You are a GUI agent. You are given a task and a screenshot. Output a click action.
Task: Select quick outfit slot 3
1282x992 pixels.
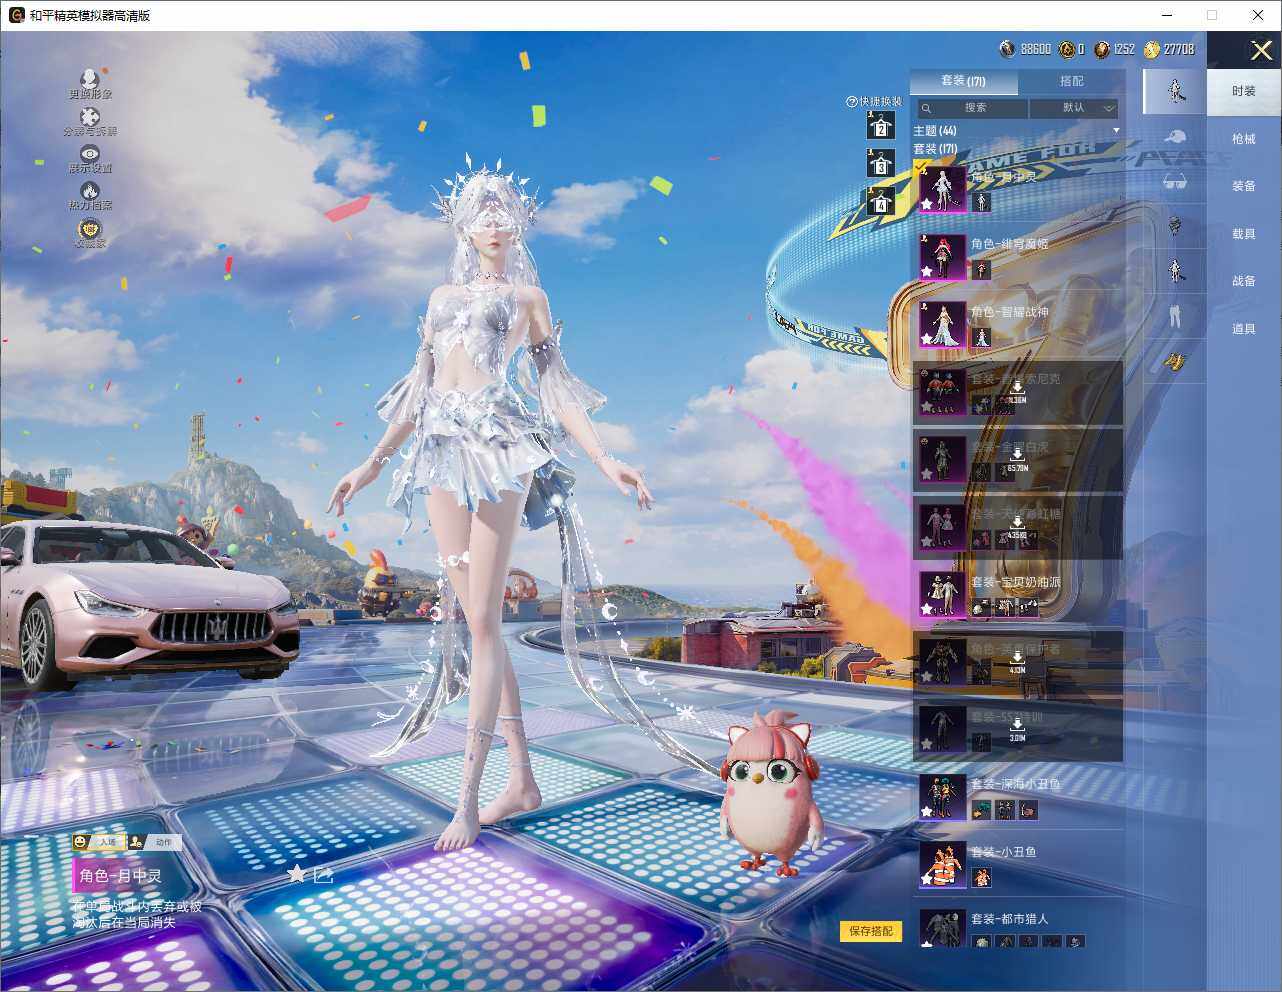pos(880,163)
